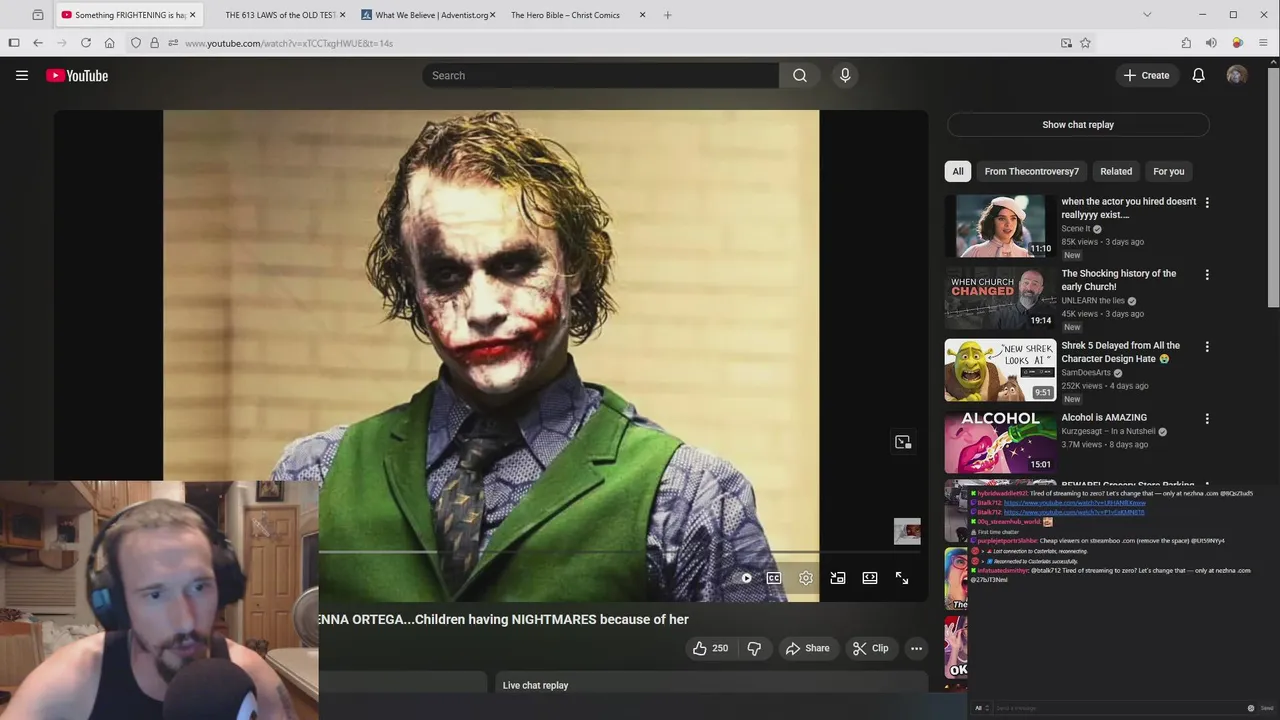Switch to 'What We Believe | Adventist.org' tab
The image size is (1280, 720).
pyautogui.click(x=427, y=15)
